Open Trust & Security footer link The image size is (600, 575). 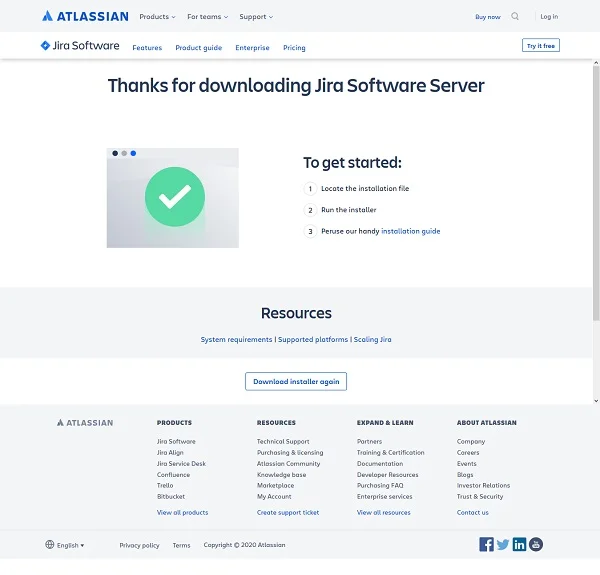pos(480,497)
